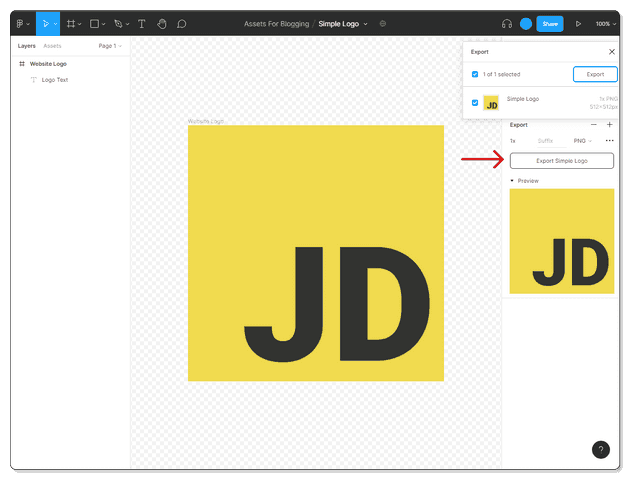Change the 1x export scale
This screenshot has width=630, height=480.
point(513,141)
